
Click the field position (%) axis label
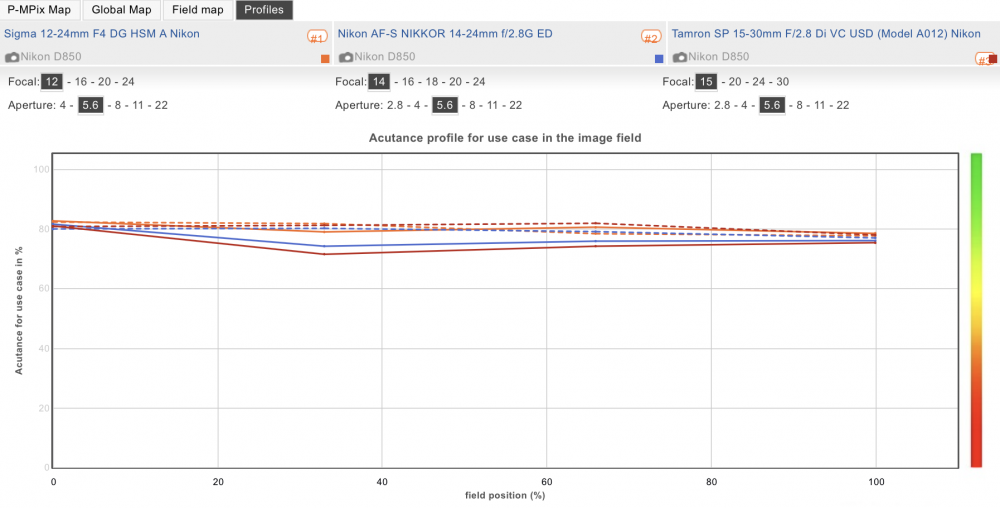point(505,495)
